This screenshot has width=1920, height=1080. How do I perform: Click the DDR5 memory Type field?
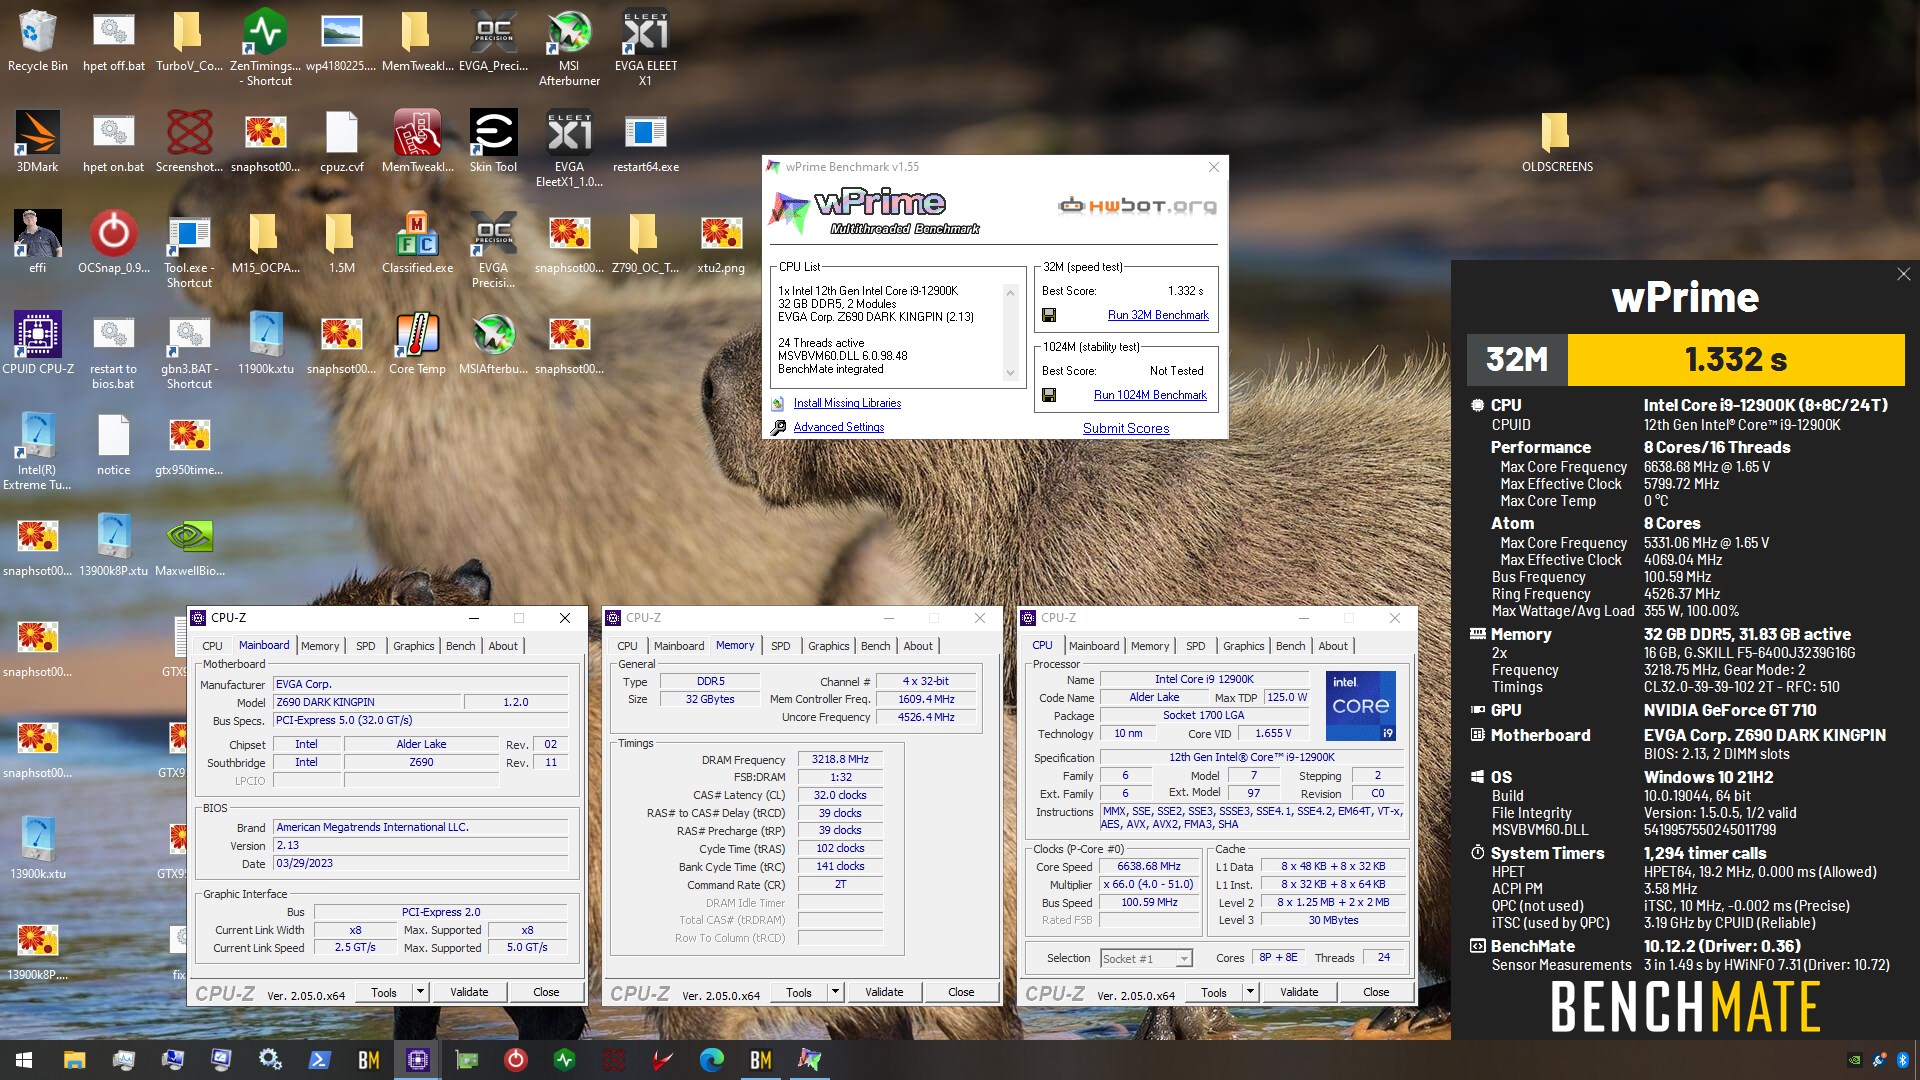pyautogui.click(x=710, y=681)
